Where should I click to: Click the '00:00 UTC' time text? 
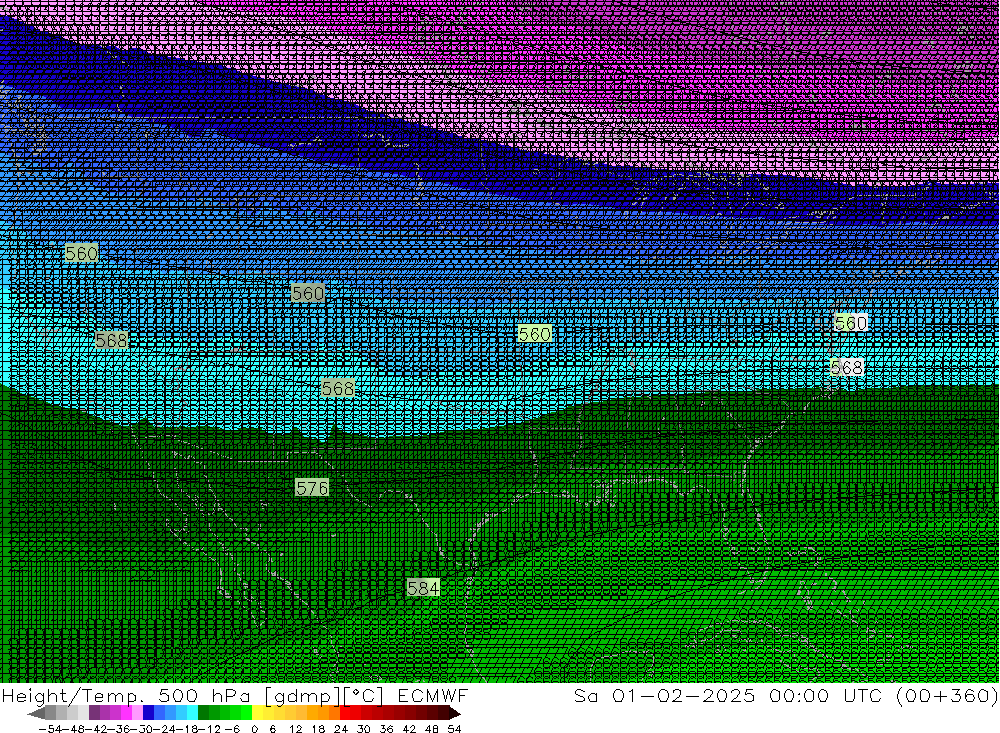(826, 695)
